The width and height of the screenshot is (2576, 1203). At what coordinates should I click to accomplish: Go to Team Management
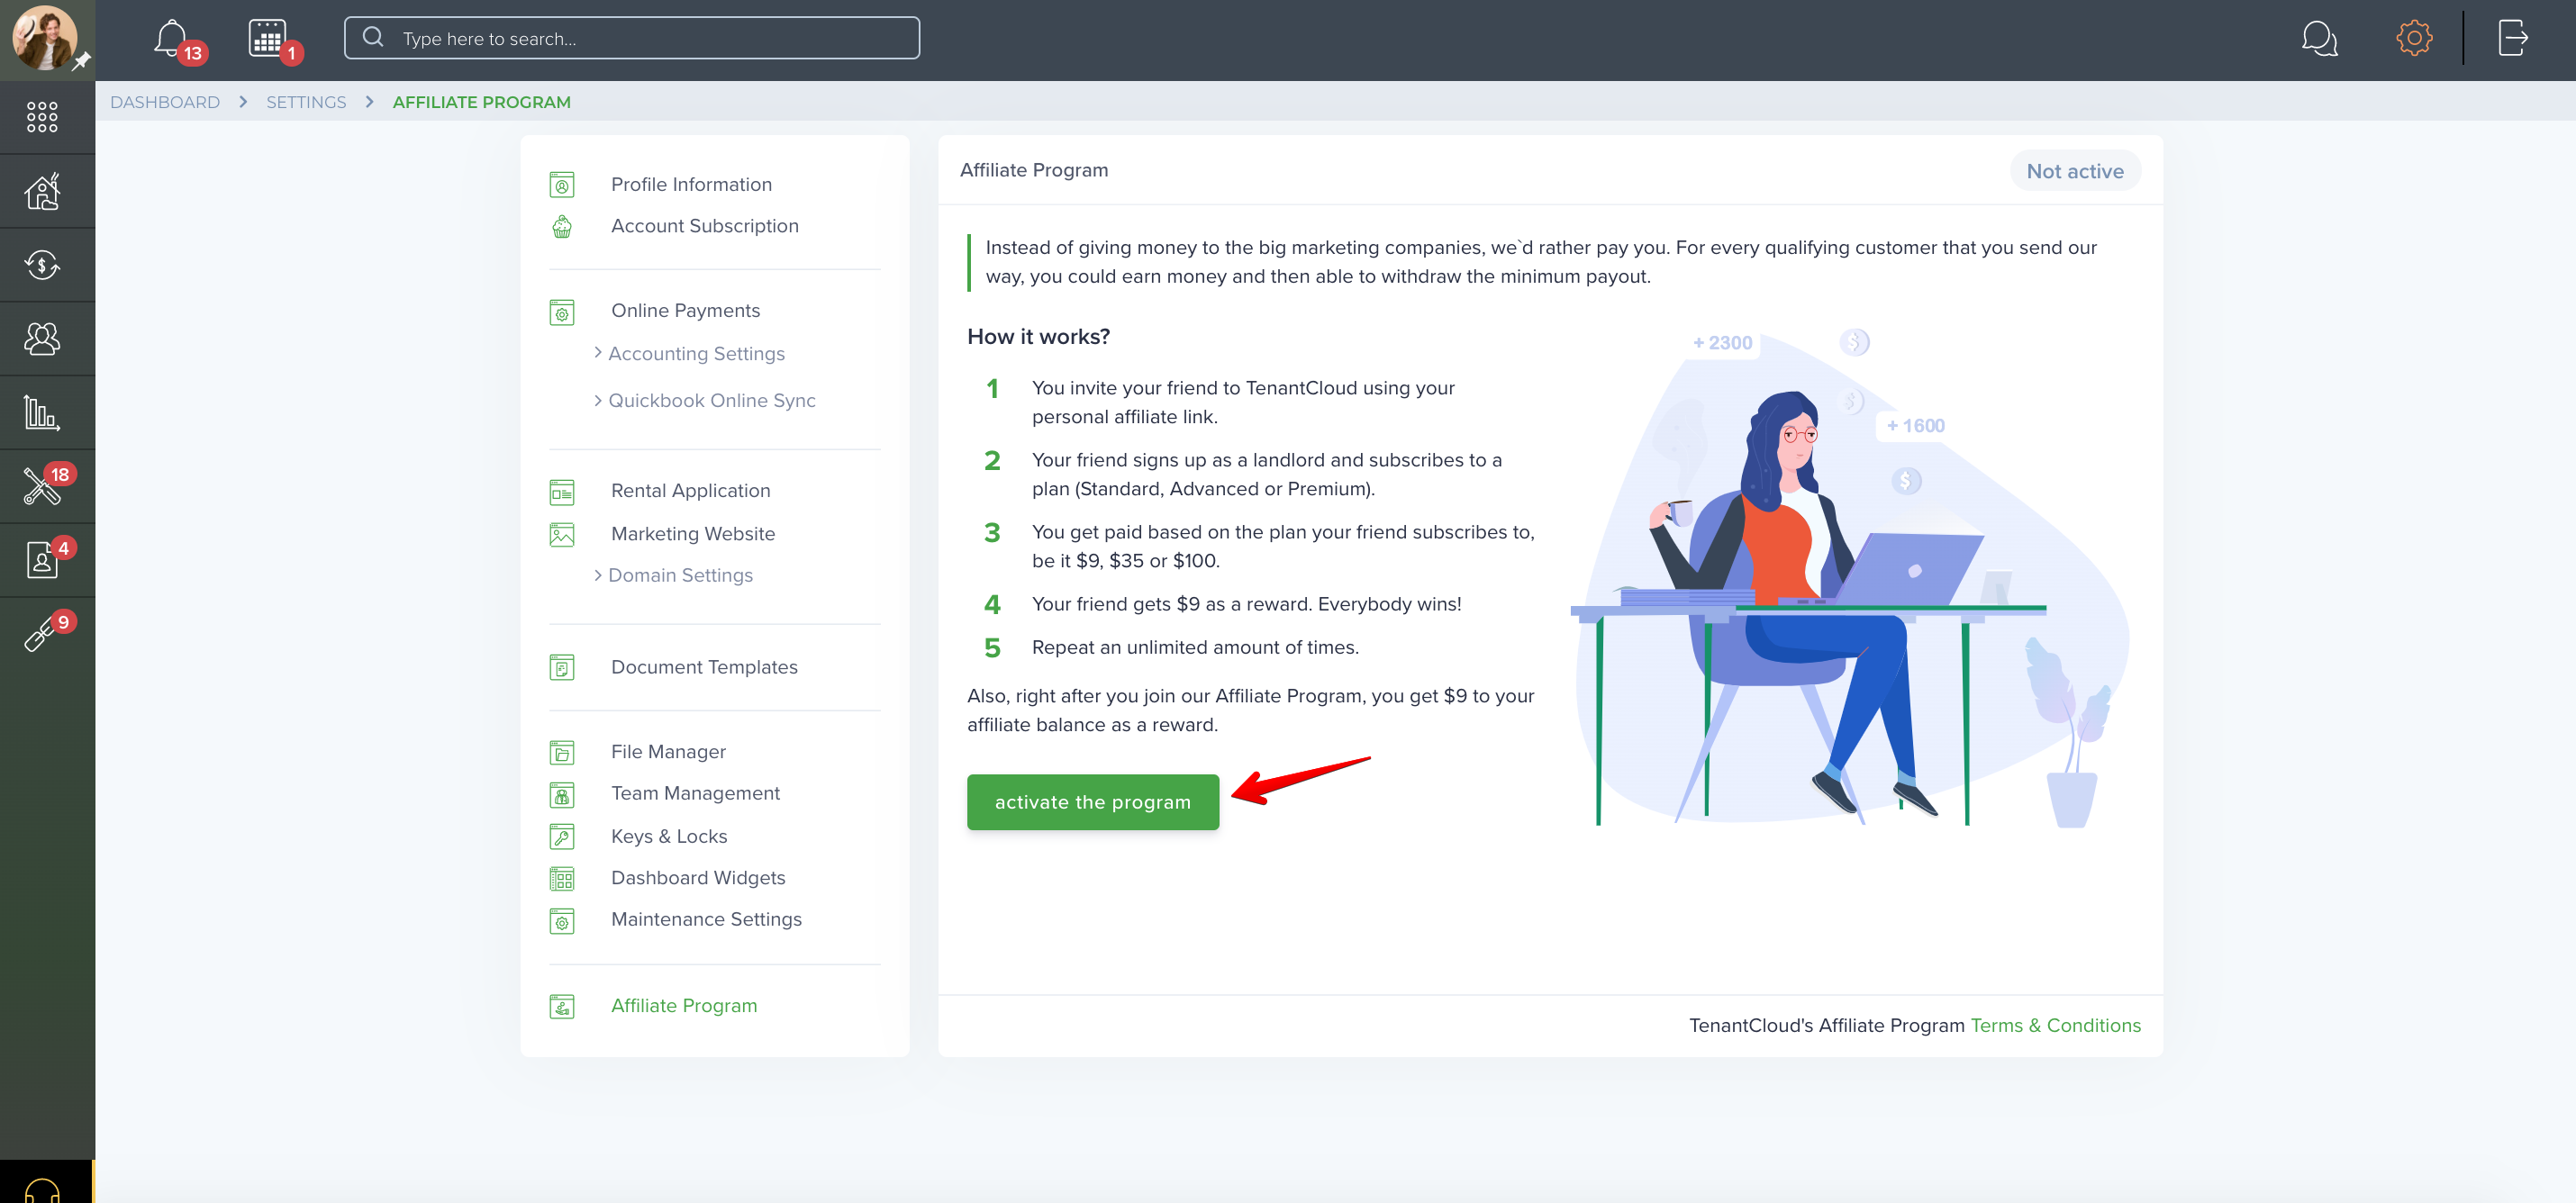click(x=695, y=793)
